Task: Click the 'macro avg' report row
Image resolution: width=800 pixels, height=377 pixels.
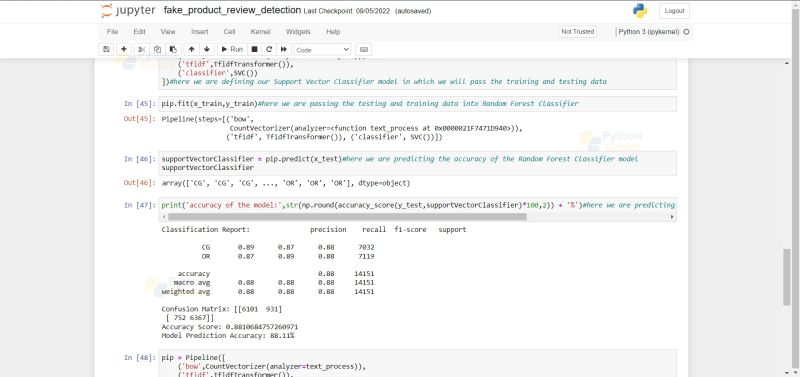Action: point(274,283)
